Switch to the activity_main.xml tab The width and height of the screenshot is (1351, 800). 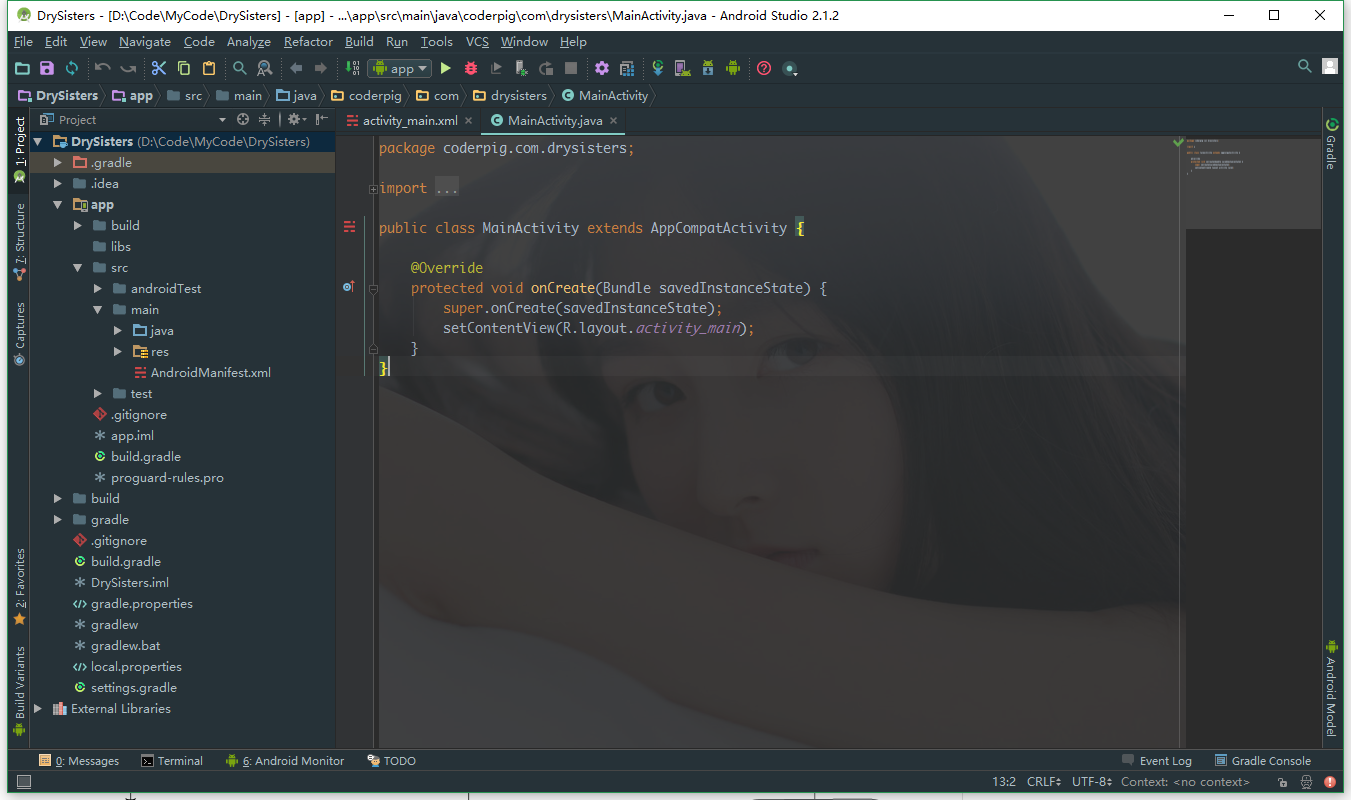tap(409, 121)
